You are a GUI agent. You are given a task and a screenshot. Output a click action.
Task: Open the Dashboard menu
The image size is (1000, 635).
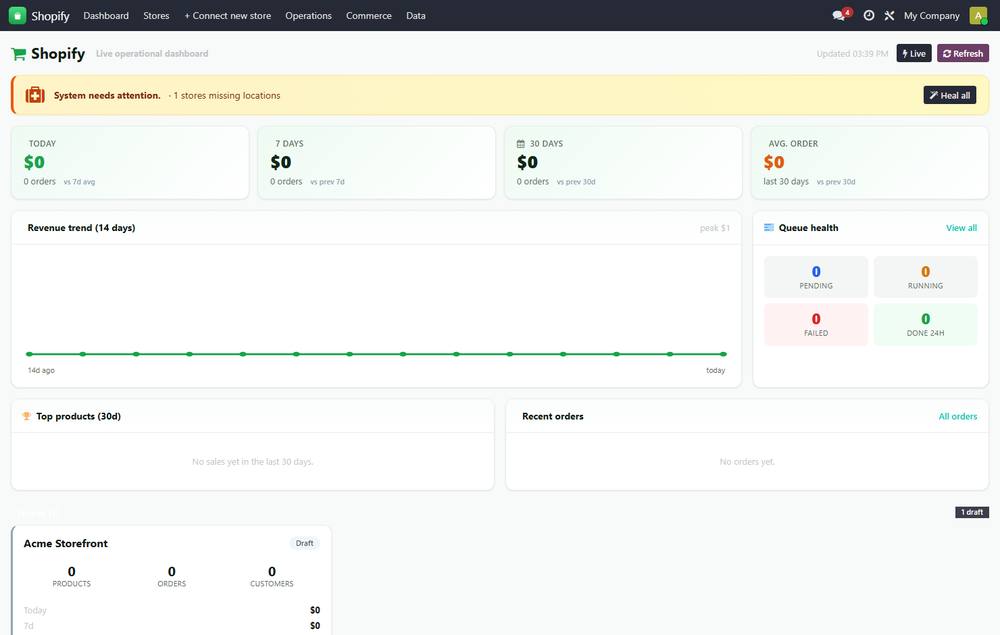tap(106, 15)
